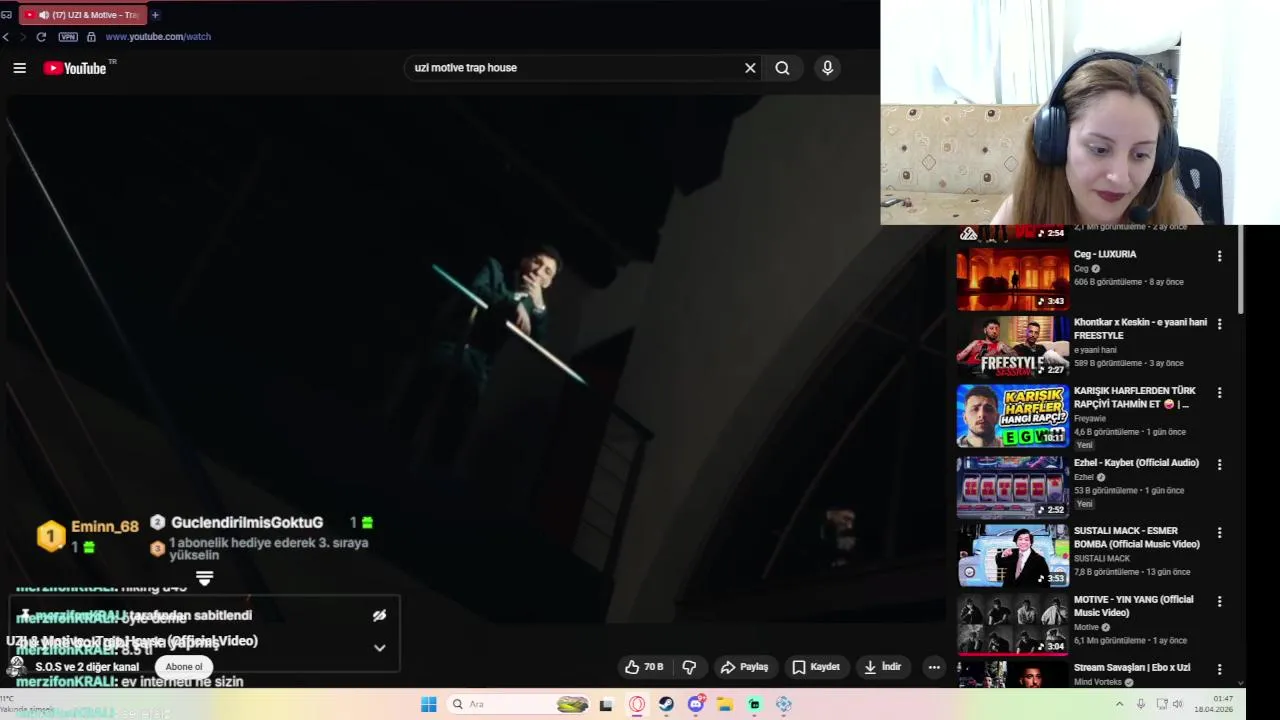Switch to UZI & Motive browser tab
Viewport: 1280px width, 720px height.
[84, 15]
